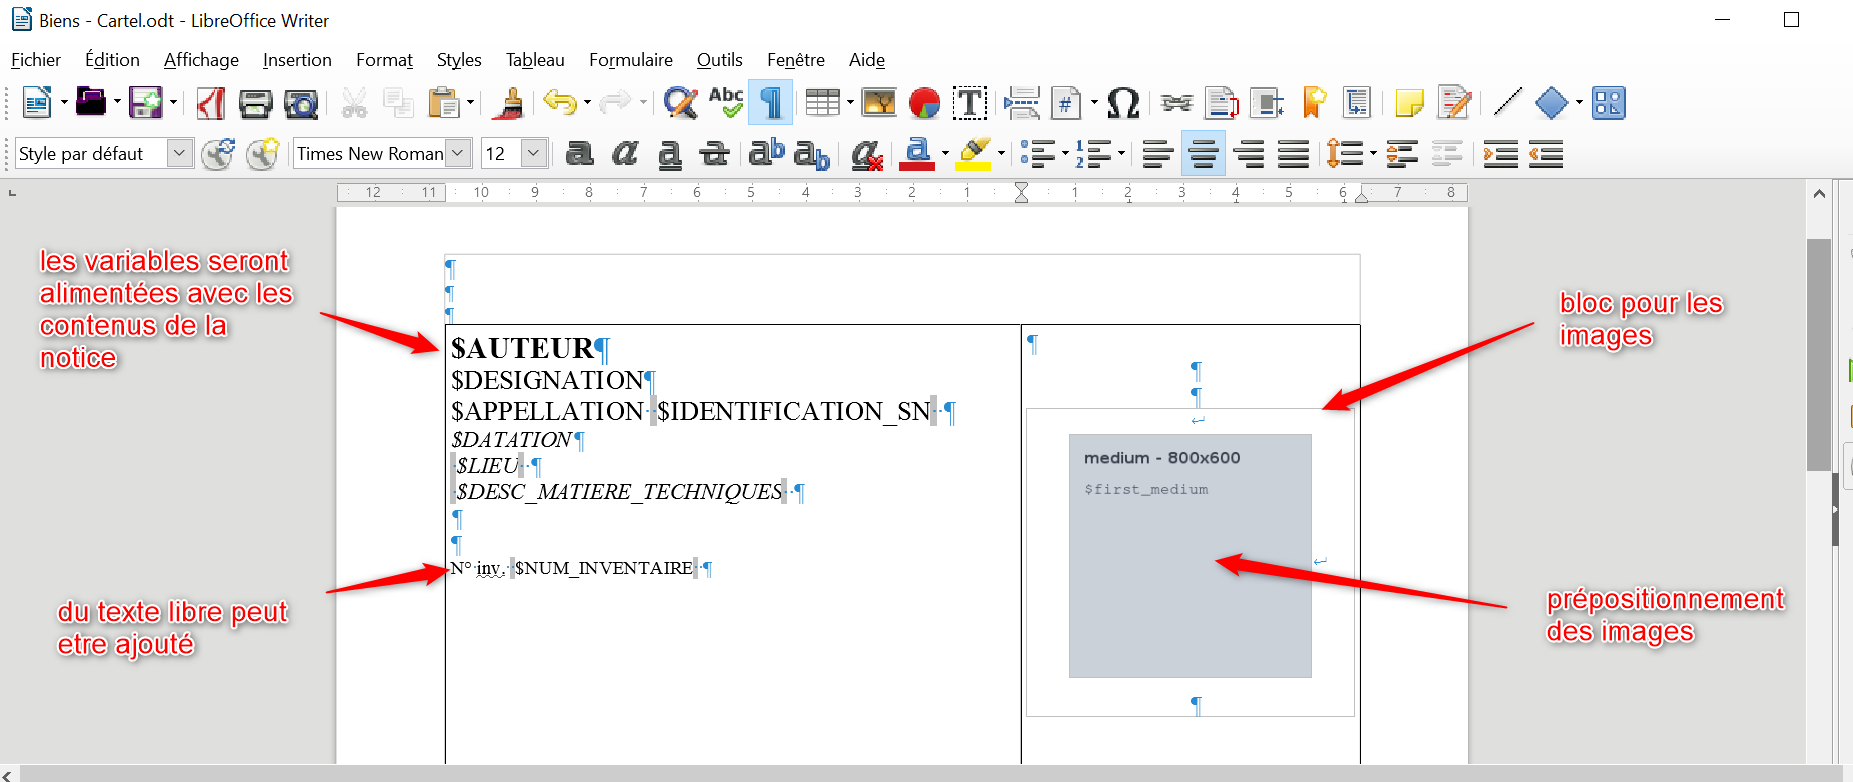Toggle Formatting Marks pilcrow button
This screenshot has width=1853, height=782.
pos(771,103)
